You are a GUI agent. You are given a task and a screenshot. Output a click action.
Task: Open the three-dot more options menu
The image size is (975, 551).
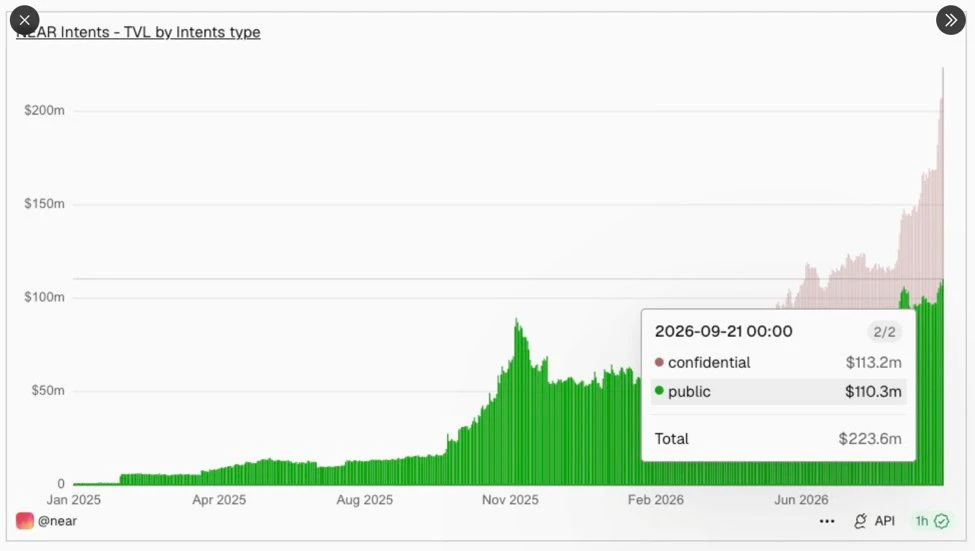coord(827,521)
